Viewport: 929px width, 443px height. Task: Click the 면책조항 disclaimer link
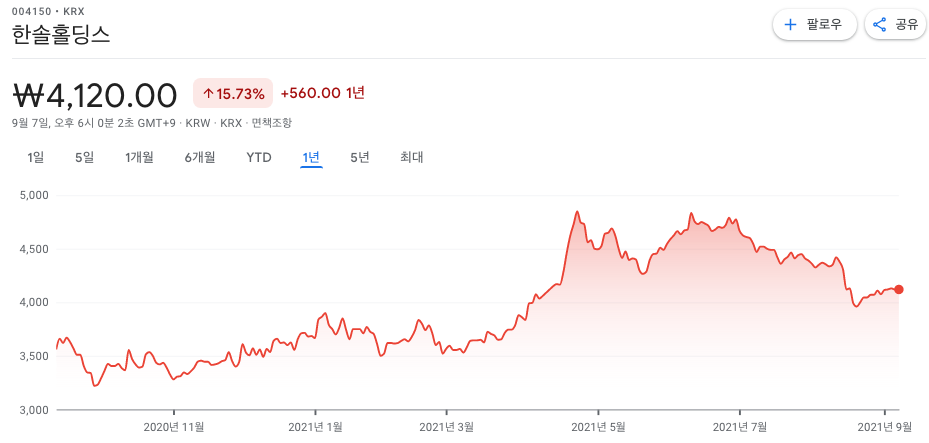click(271, 123)
